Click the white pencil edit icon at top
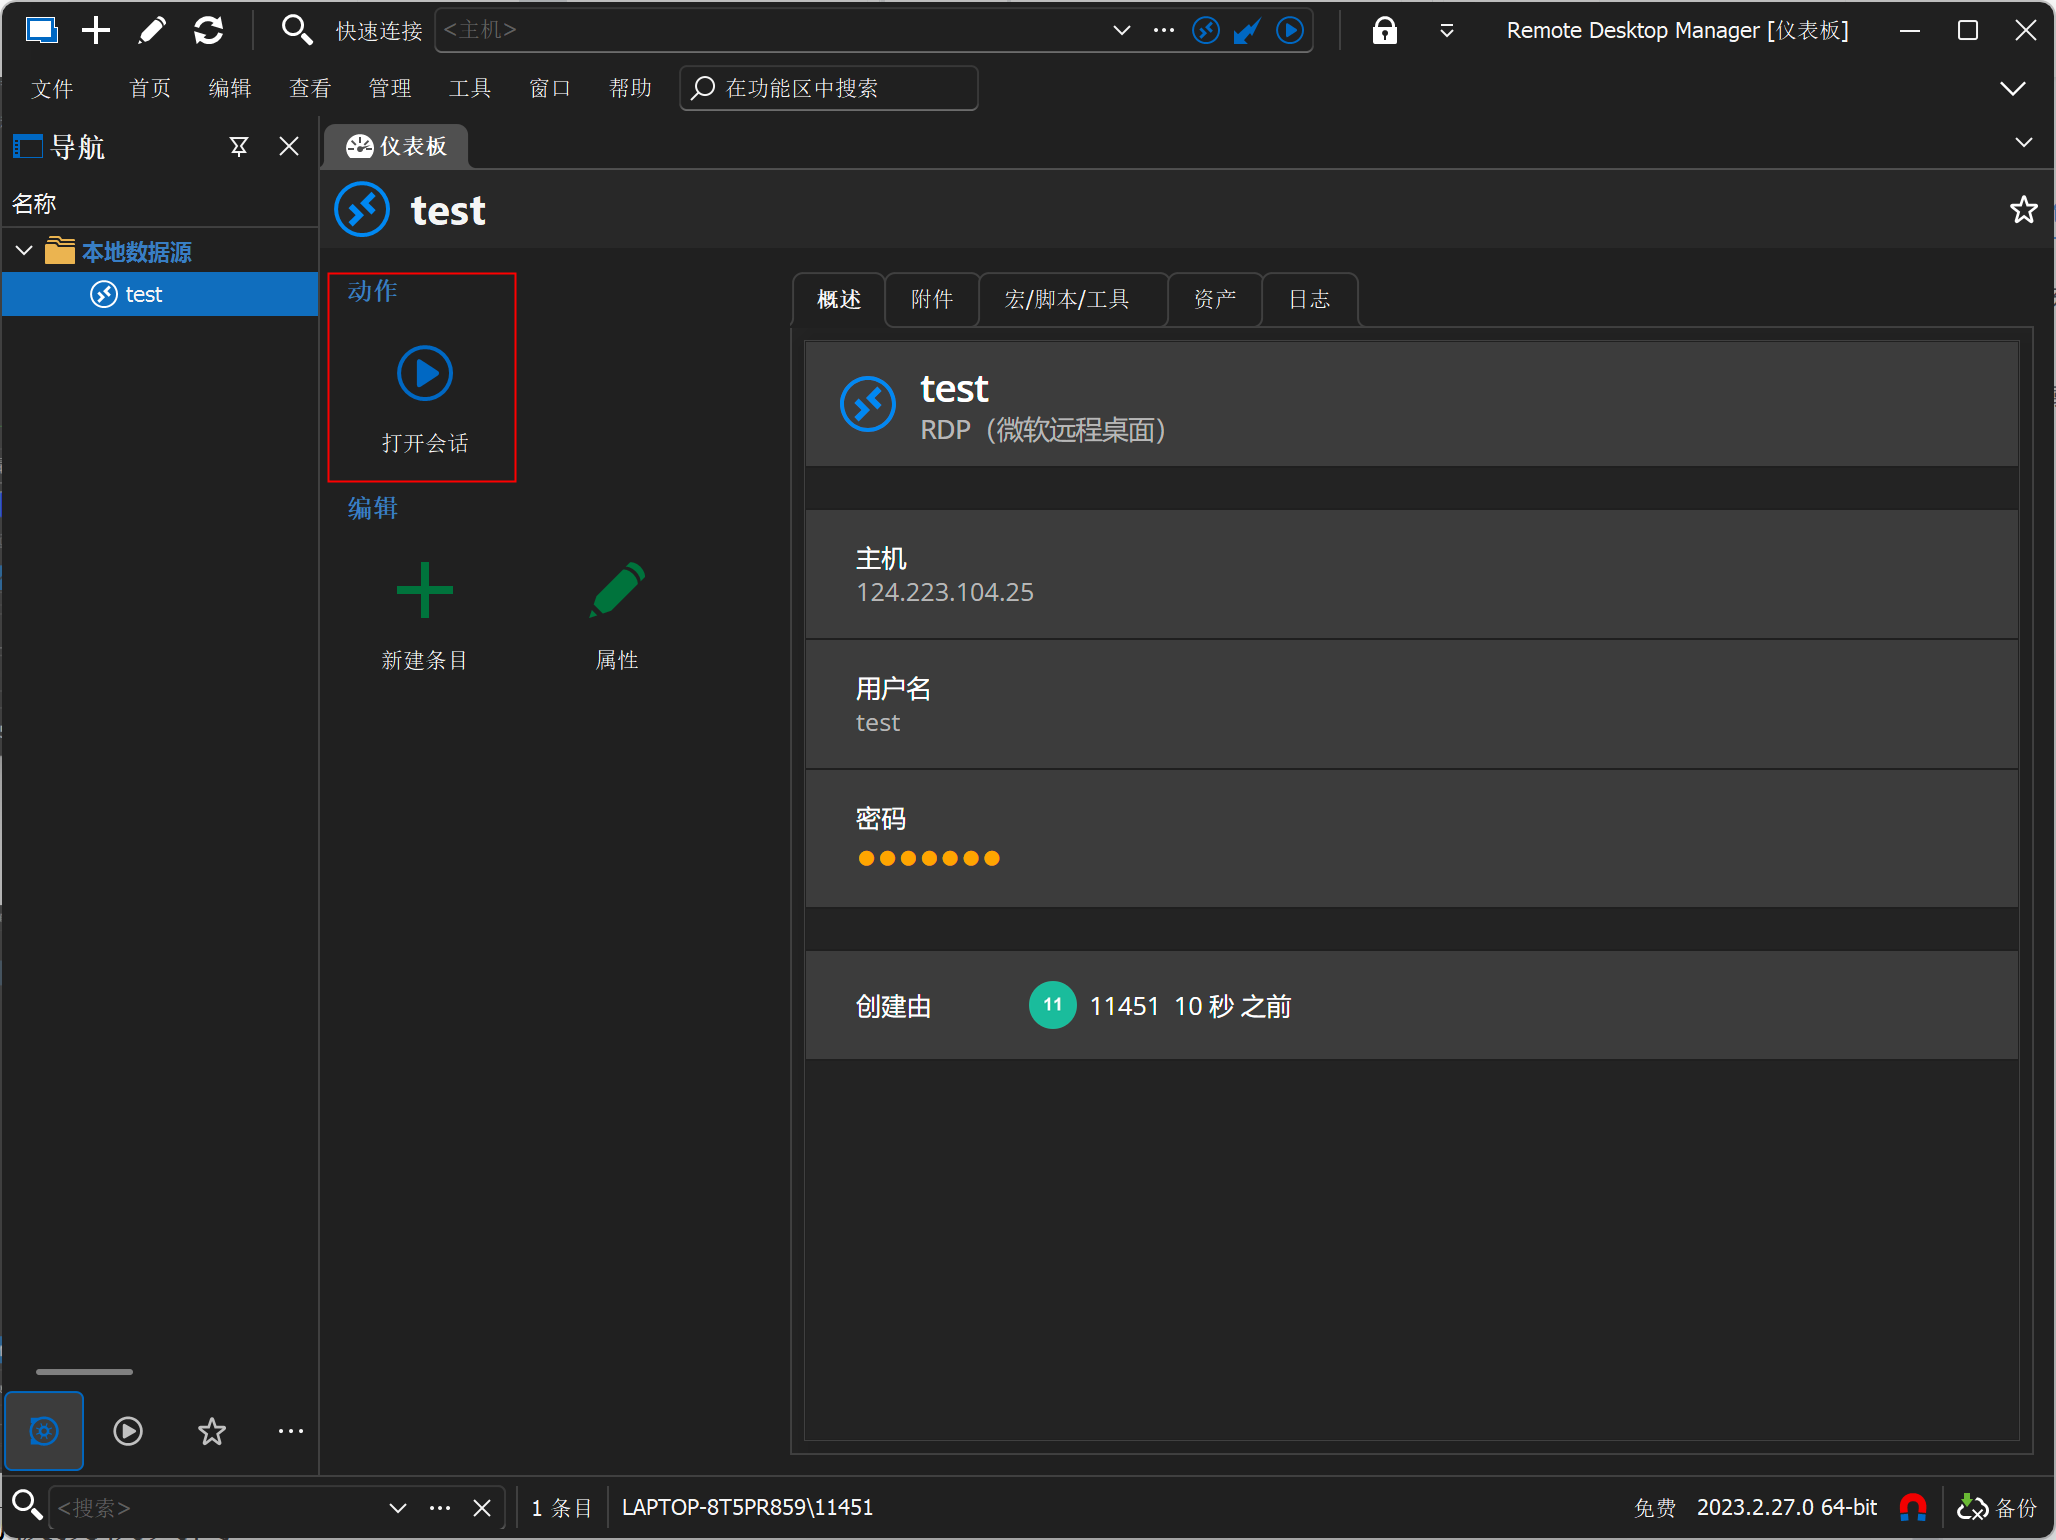 (x=152, y=30)
